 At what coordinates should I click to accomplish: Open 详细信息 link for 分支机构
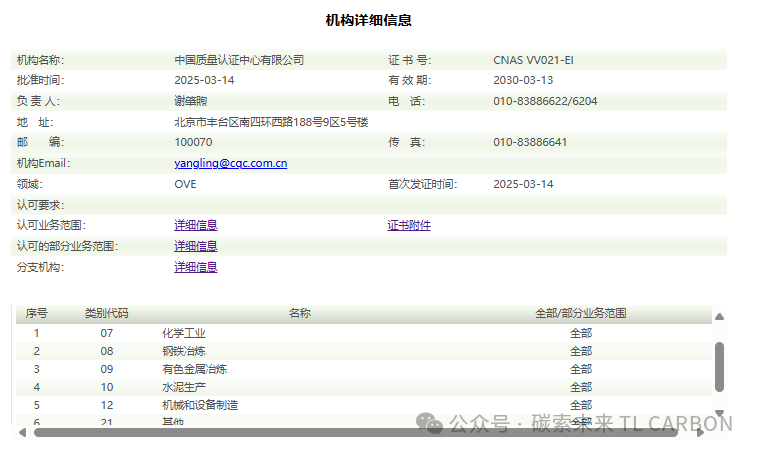pyautogui.click(x=196, y=267)
